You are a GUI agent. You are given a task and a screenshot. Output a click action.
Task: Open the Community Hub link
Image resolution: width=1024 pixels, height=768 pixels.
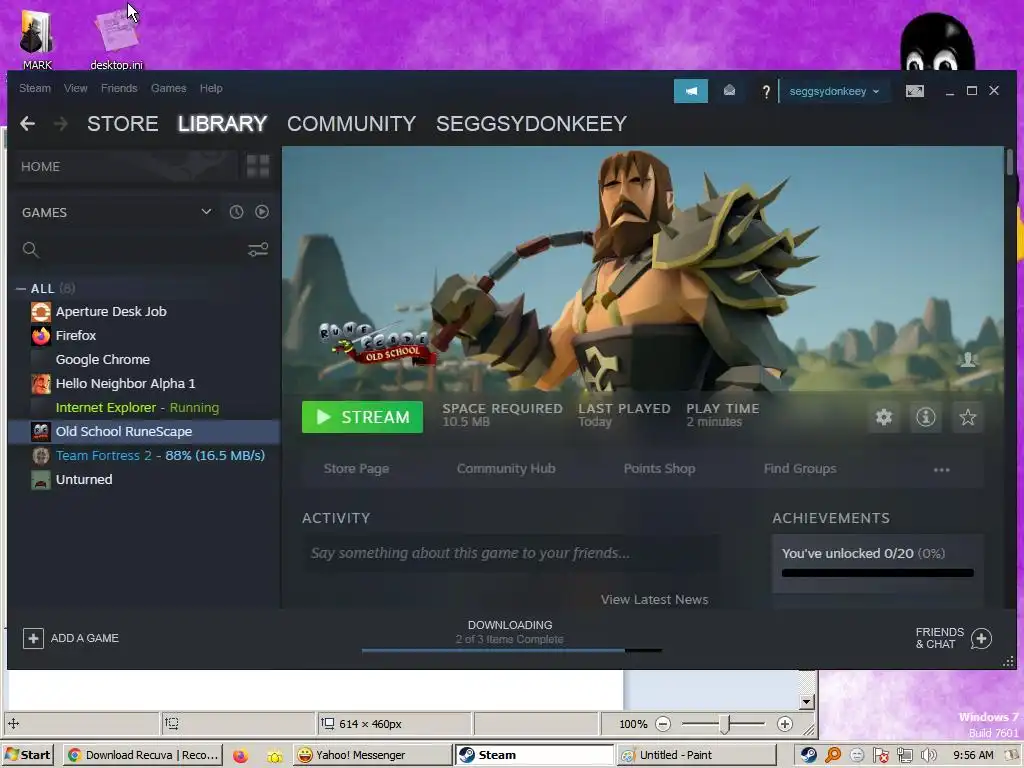506,468
